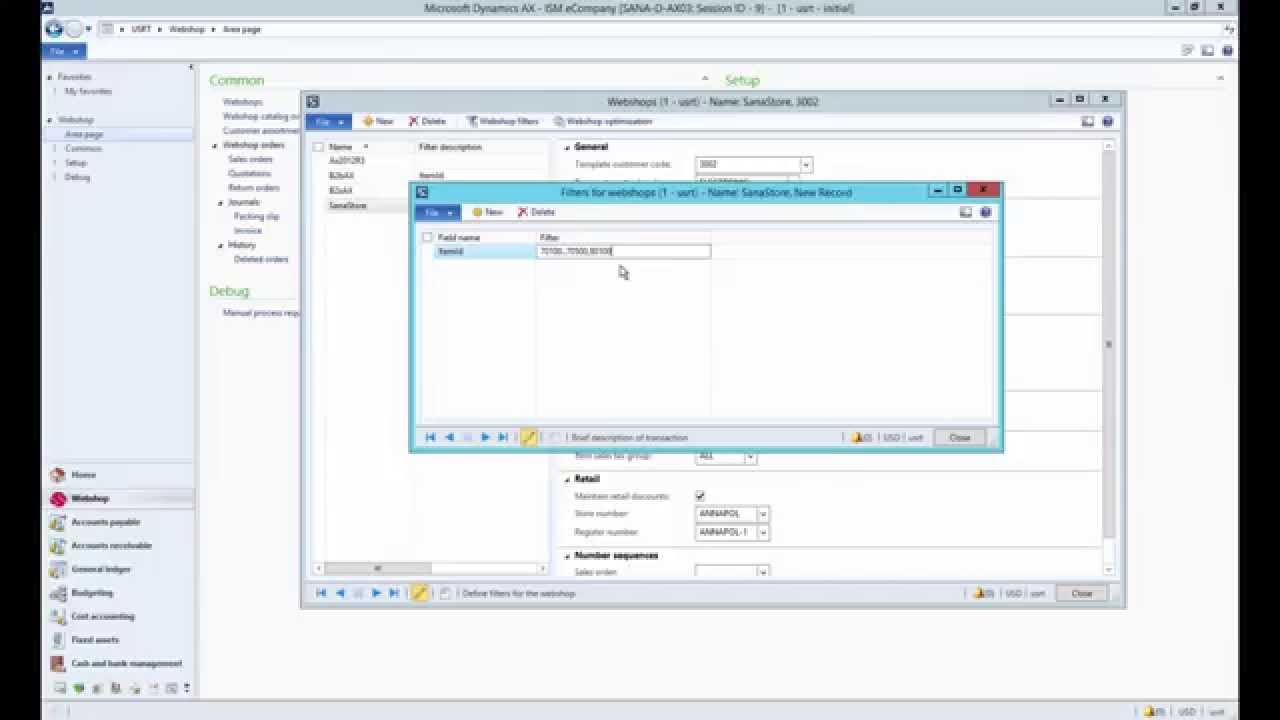The height and width of the screenshot is (720, 1280).
Task: Go to next record in Webshops window
Action: pyautogui.click(x=376, y=593)
